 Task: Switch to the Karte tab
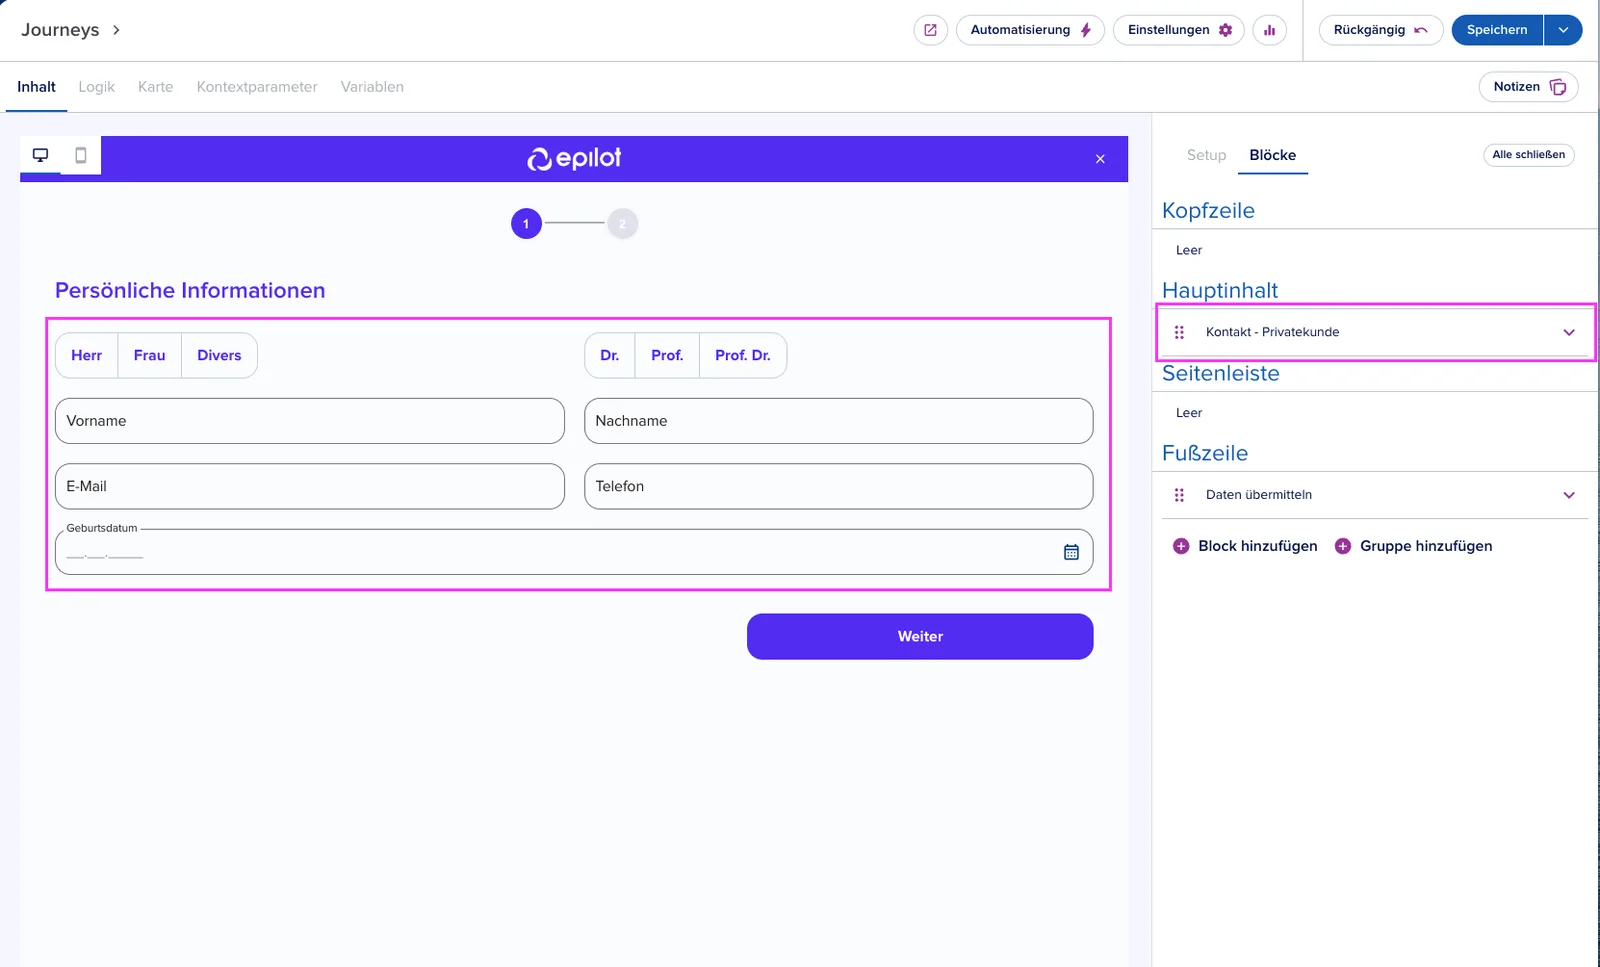[x=155, y=87]
